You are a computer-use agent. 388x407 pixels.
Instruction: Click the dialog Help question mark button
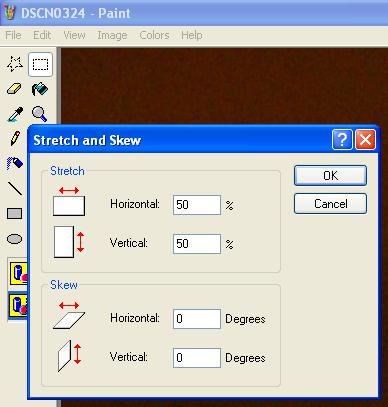(x=342, y=139)
